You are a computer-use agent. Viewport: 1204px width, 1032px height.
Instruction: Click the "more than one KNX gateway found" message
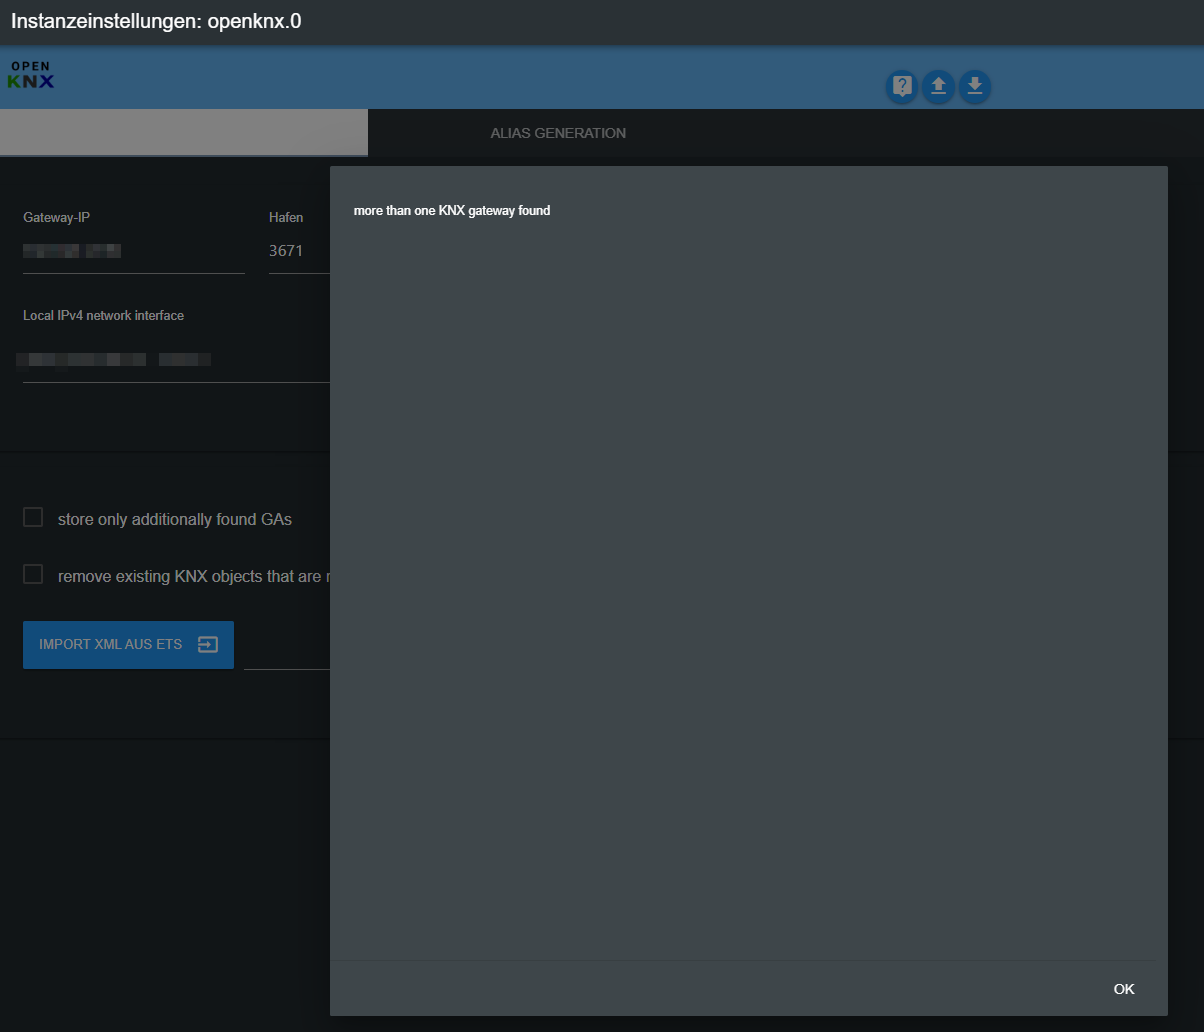tap(451, 210)
